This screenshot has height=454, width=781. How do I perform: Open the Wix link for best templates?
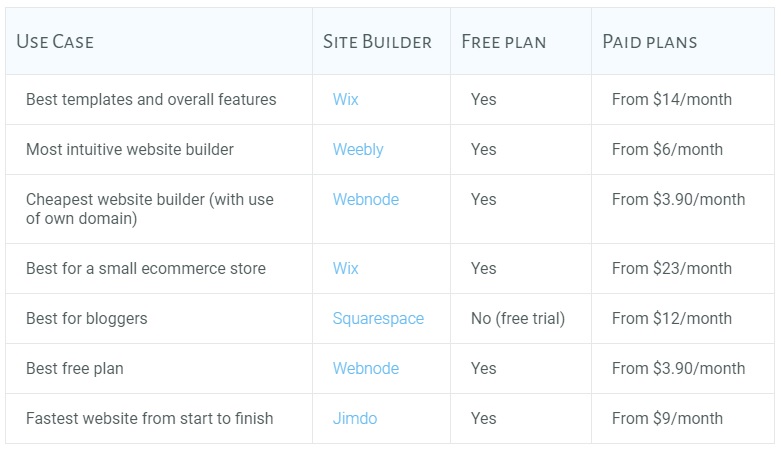coord(345,99)
